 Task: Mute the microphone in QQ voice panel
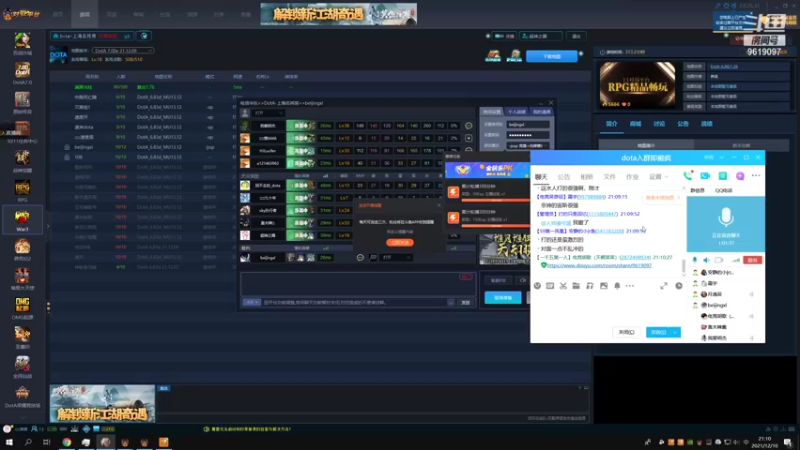[694, 260]
